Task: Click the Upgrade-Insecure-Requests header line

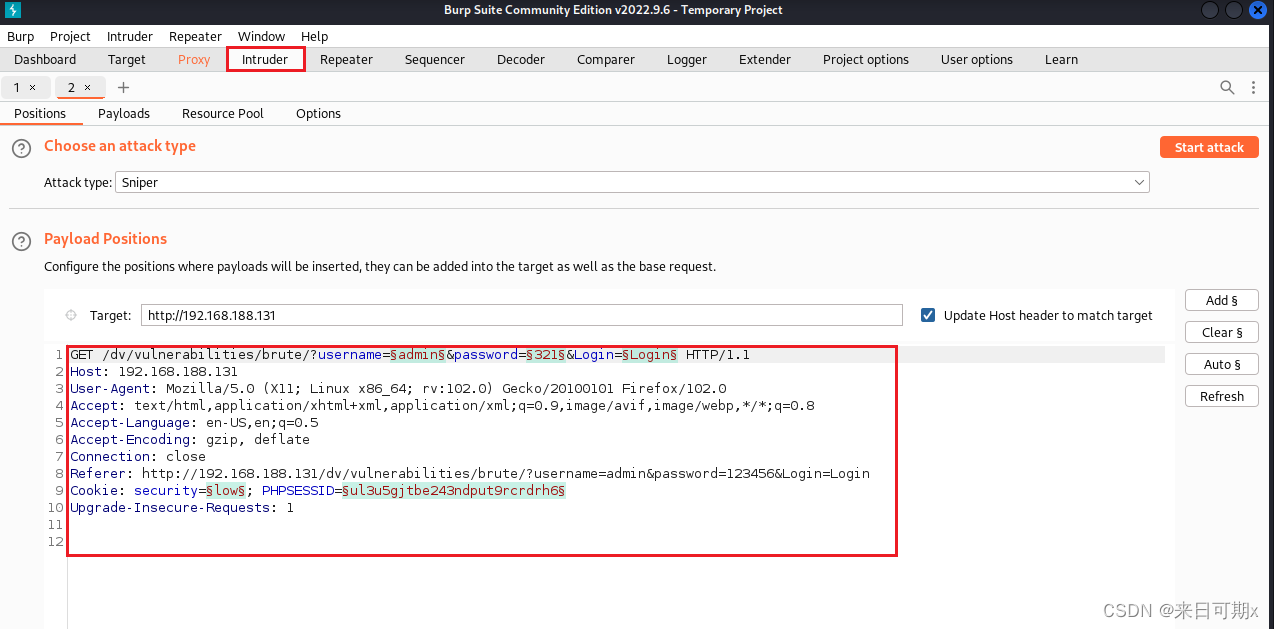Action: click(182, 507)
